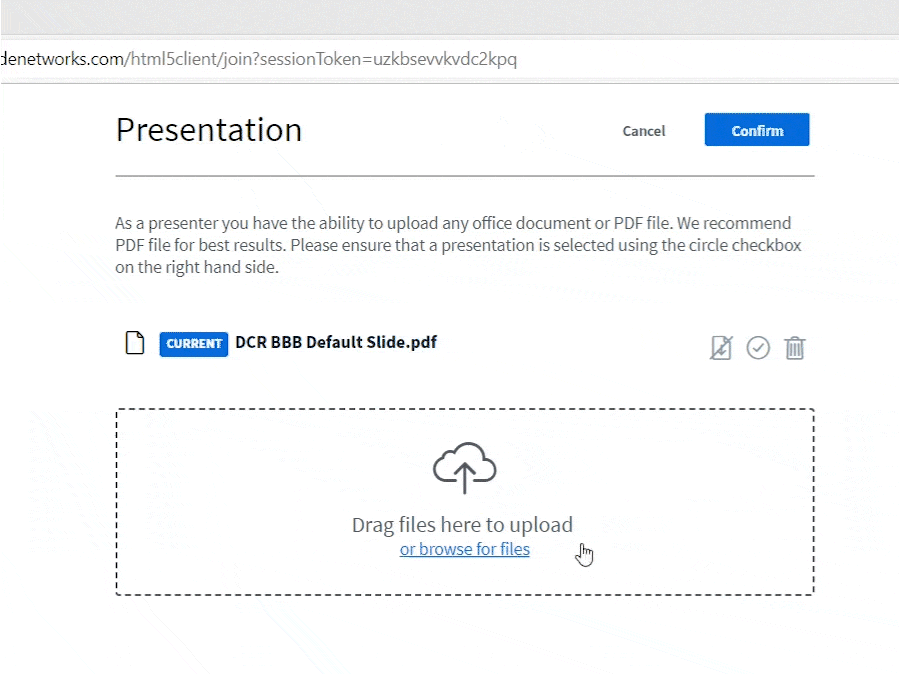Click the presenter instructions paragraph
The width and height of the screenshot is (900, 674).
pyautogui.click(x=460, y=245)
